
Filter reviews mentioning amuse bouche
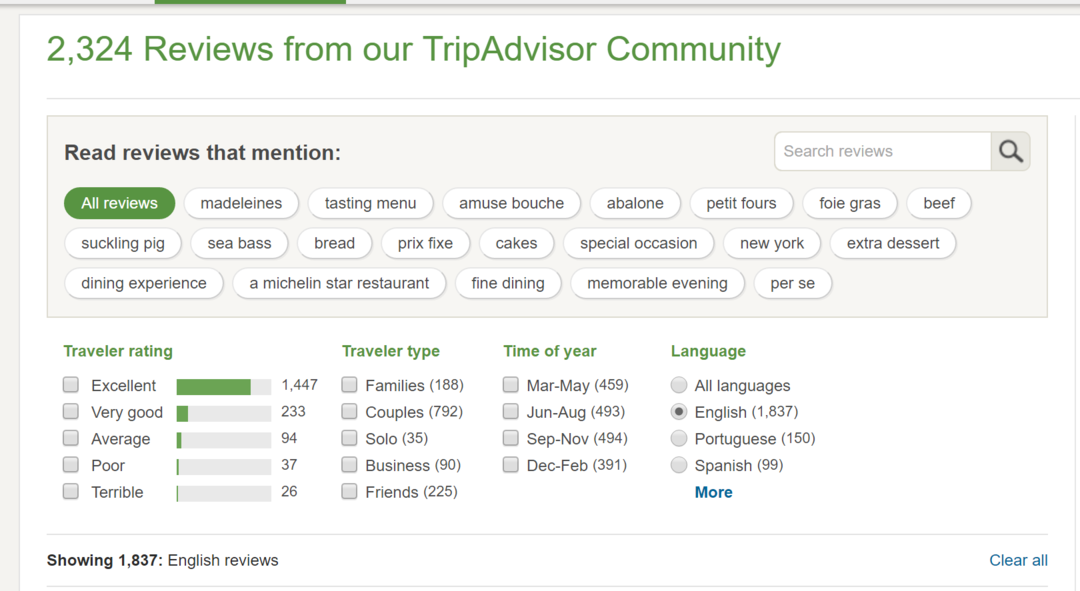tap(511, 203)
